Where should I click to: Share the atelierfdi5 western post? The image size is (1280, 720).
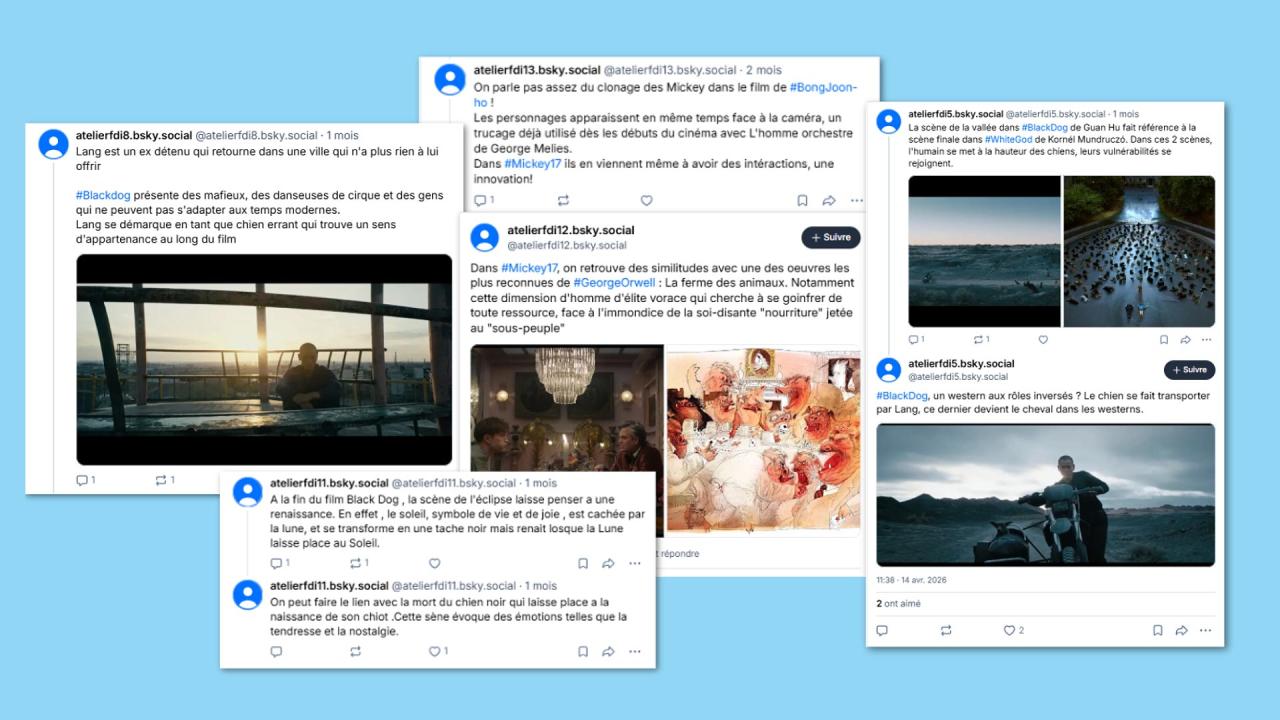pos(1181,630)
